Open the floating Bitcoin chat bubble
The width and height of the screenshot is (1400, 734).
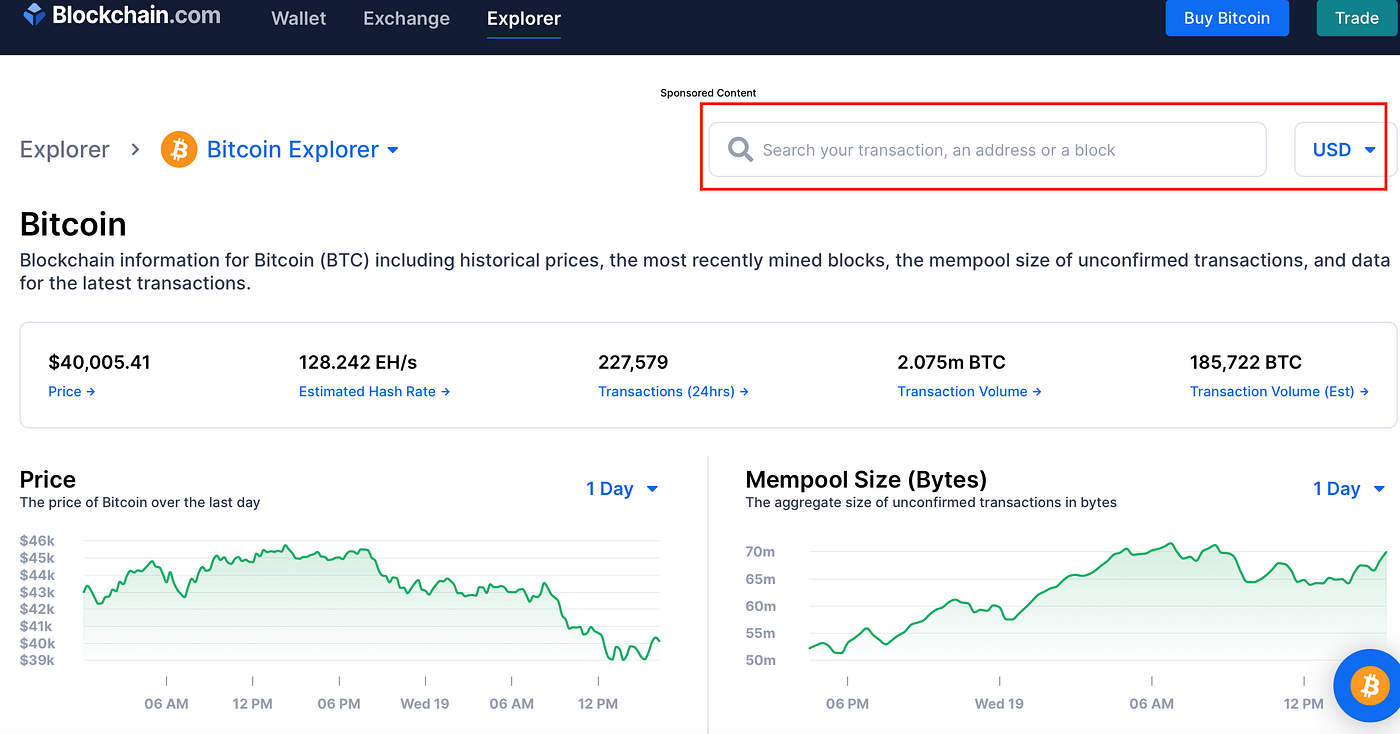(x=1368, y=687)
